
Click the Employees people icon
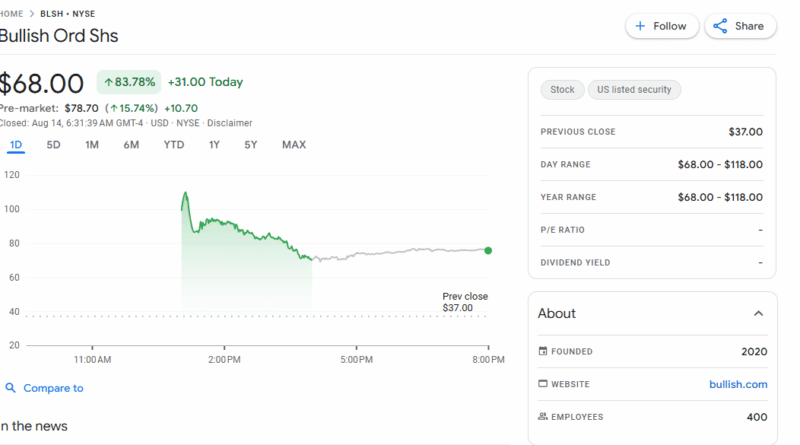(x=543, y=416)
